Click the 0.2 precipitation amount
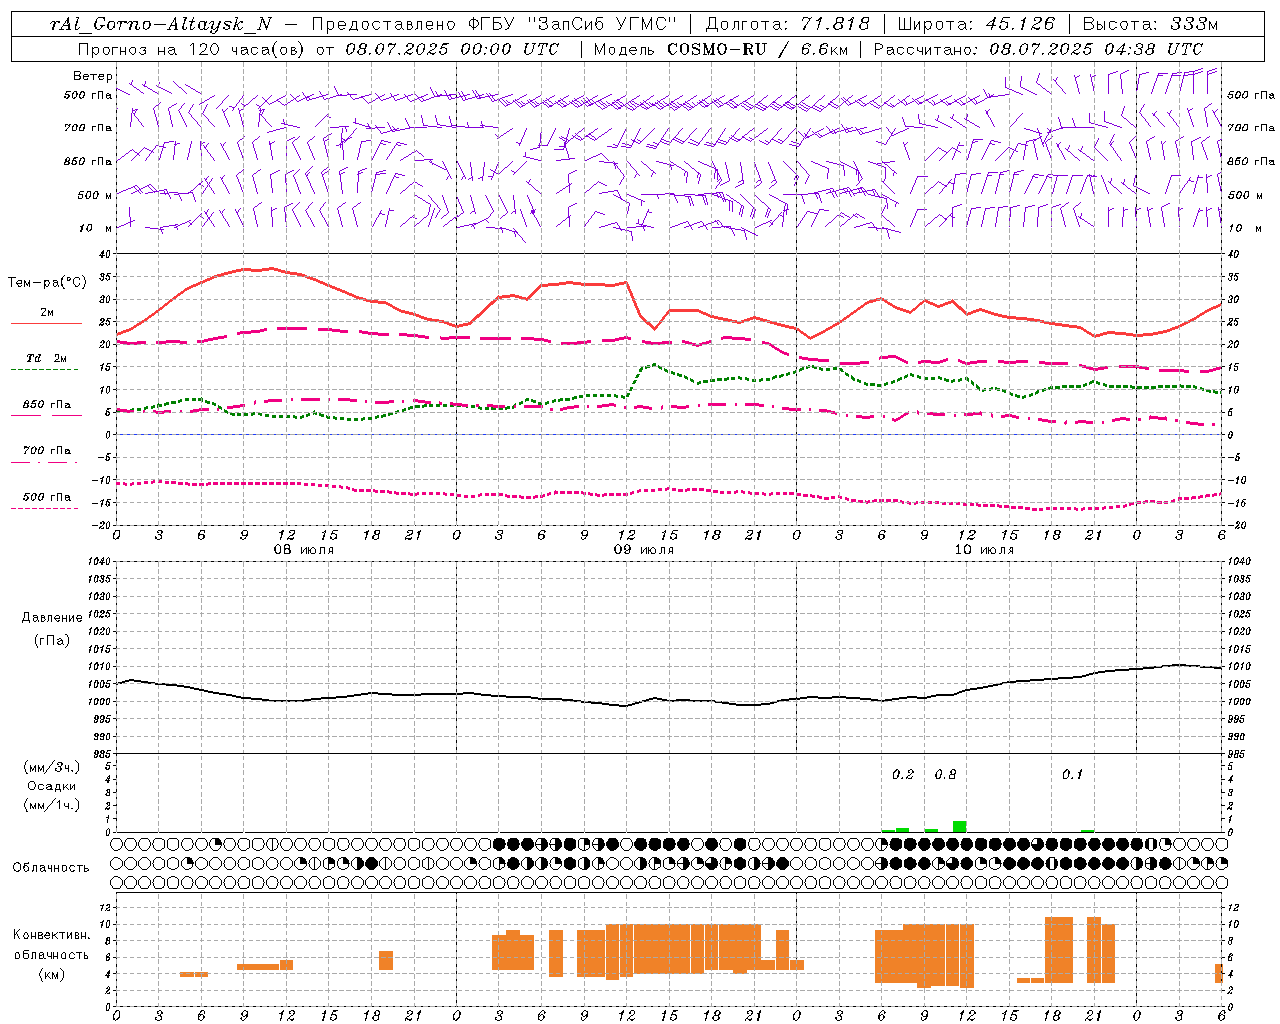 tap(903, 775)
